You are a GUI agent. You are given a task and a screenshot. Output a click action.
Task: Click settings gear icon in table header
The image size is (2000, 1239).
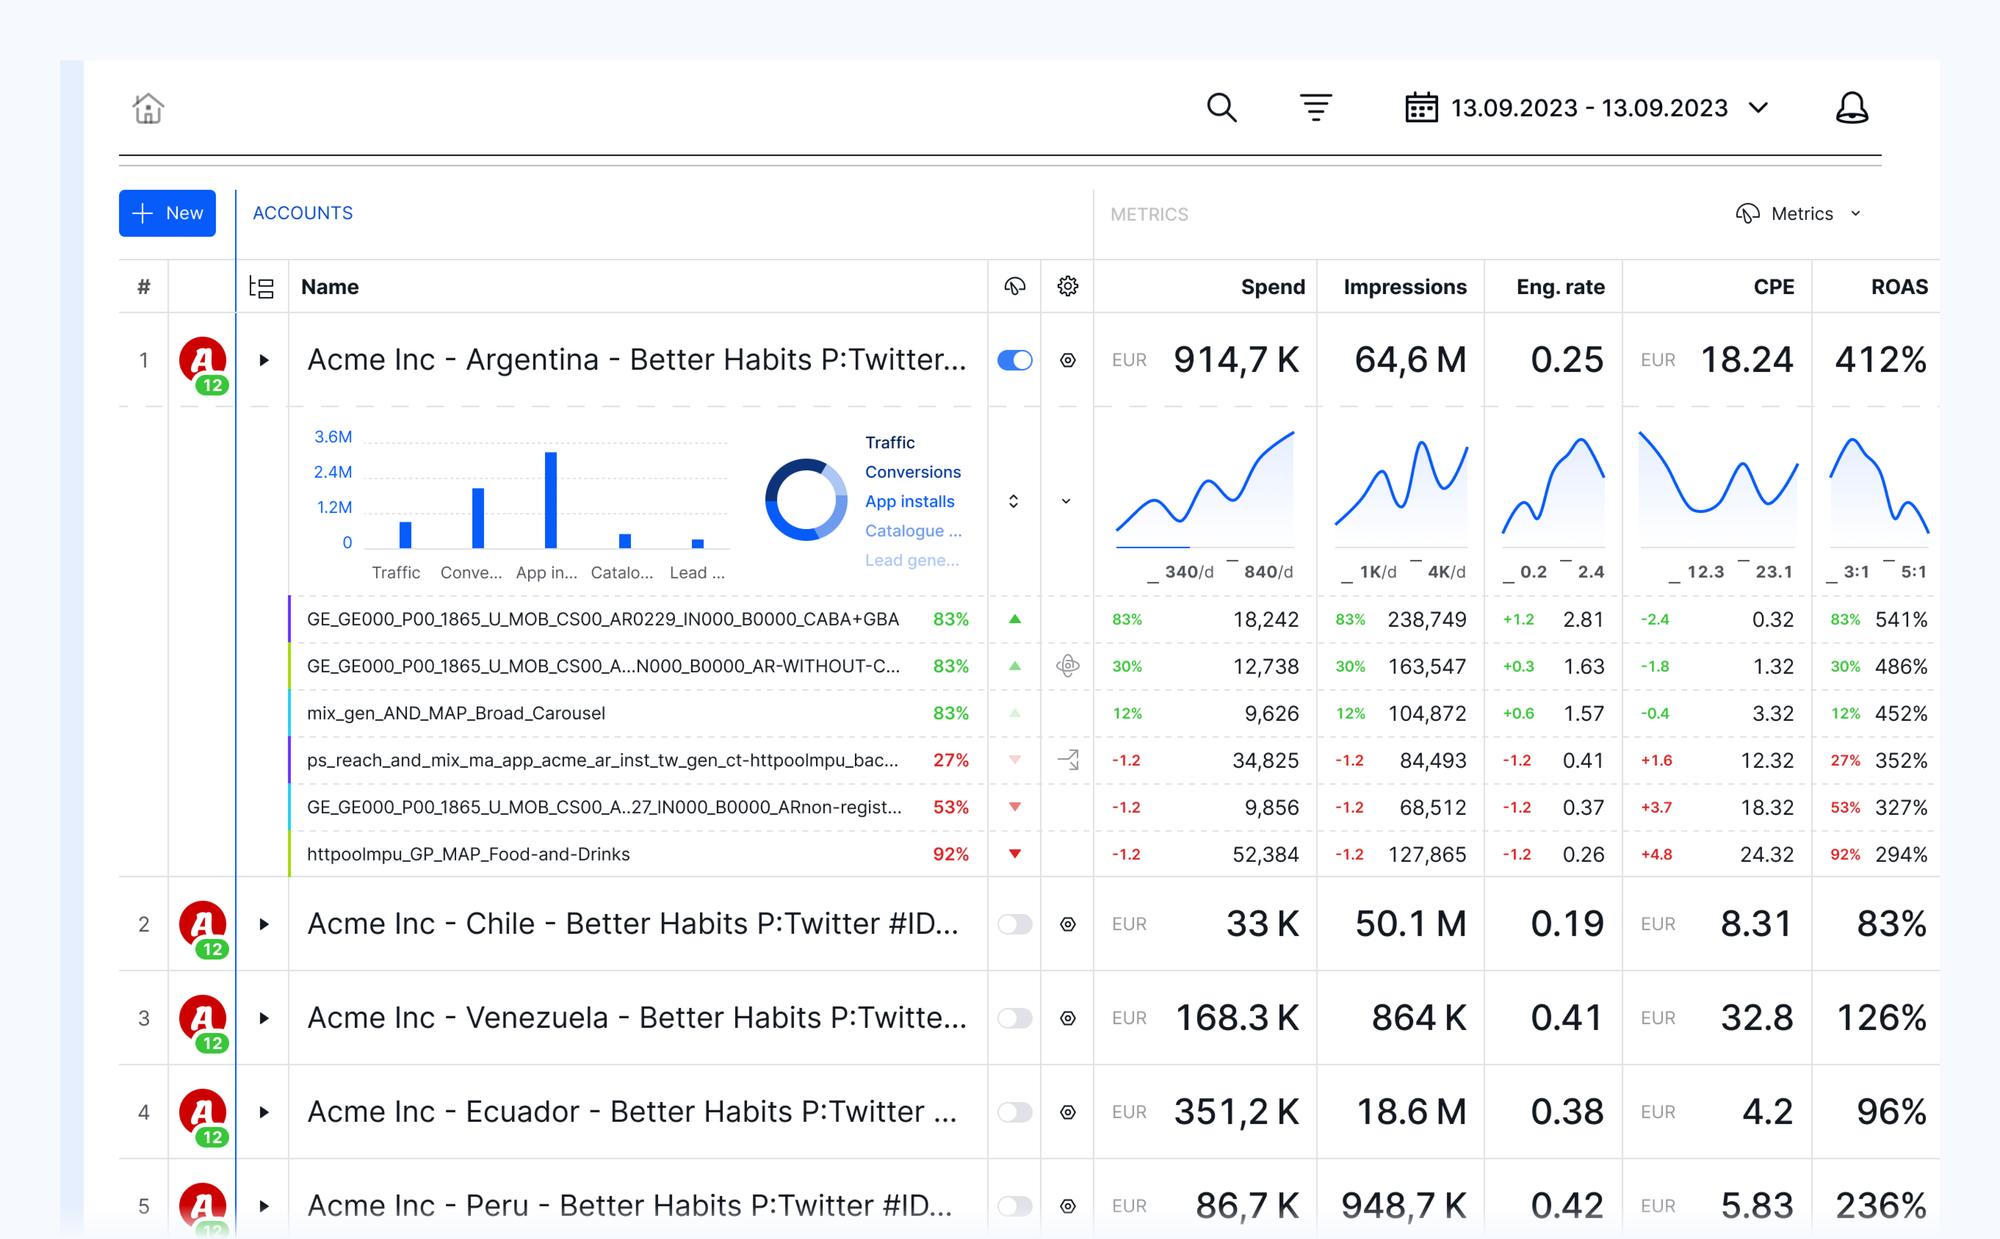click(1067, 287)
